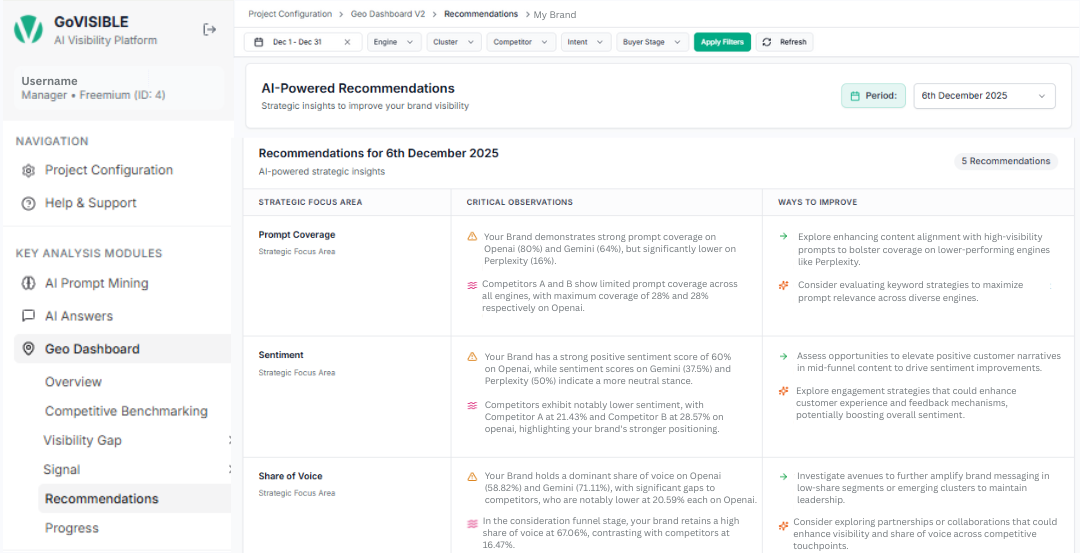Image resolution: width=1080 pixels, height=553 pixels.
Task: Open the Engine filter dropdown
Action: pyautogui.click(x=394, y=42)
